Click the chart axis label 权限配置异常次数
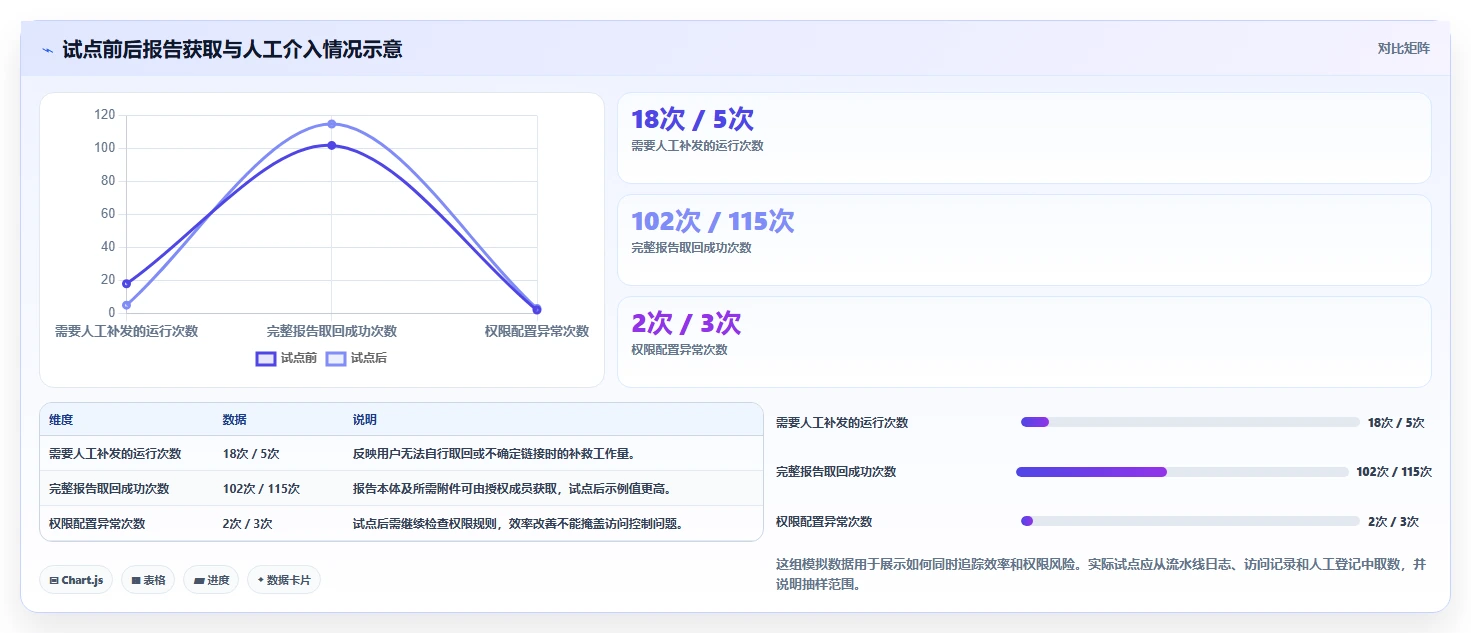Image resolution: width=1471 pixels, height=633 pixels. coord(537,331)
